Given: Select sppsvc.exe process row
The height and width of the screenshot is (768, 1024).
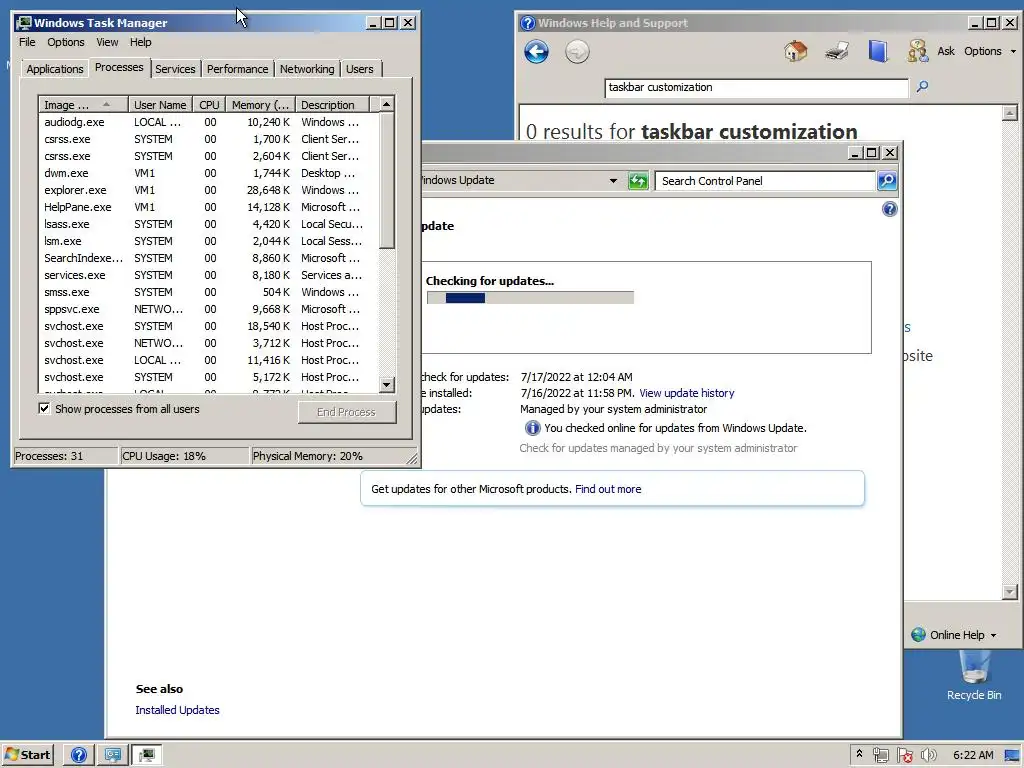Looking at the screenshot, I should coord(208,309).
